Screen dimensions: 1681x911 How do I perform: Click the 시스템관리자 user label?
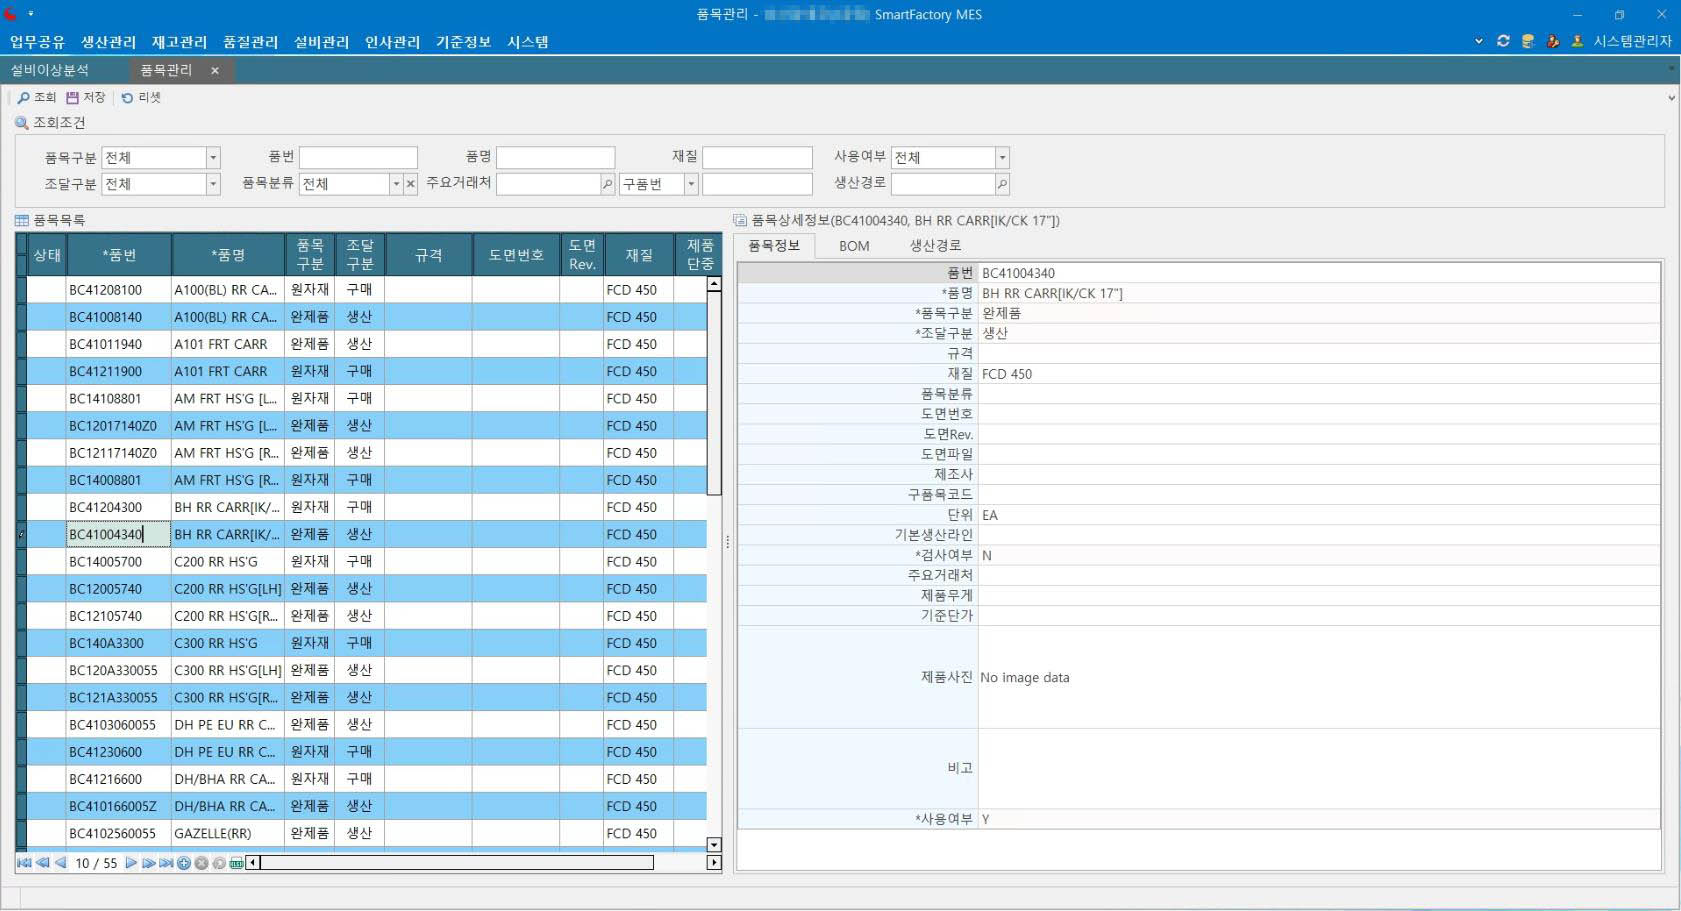click(1632, 41)
